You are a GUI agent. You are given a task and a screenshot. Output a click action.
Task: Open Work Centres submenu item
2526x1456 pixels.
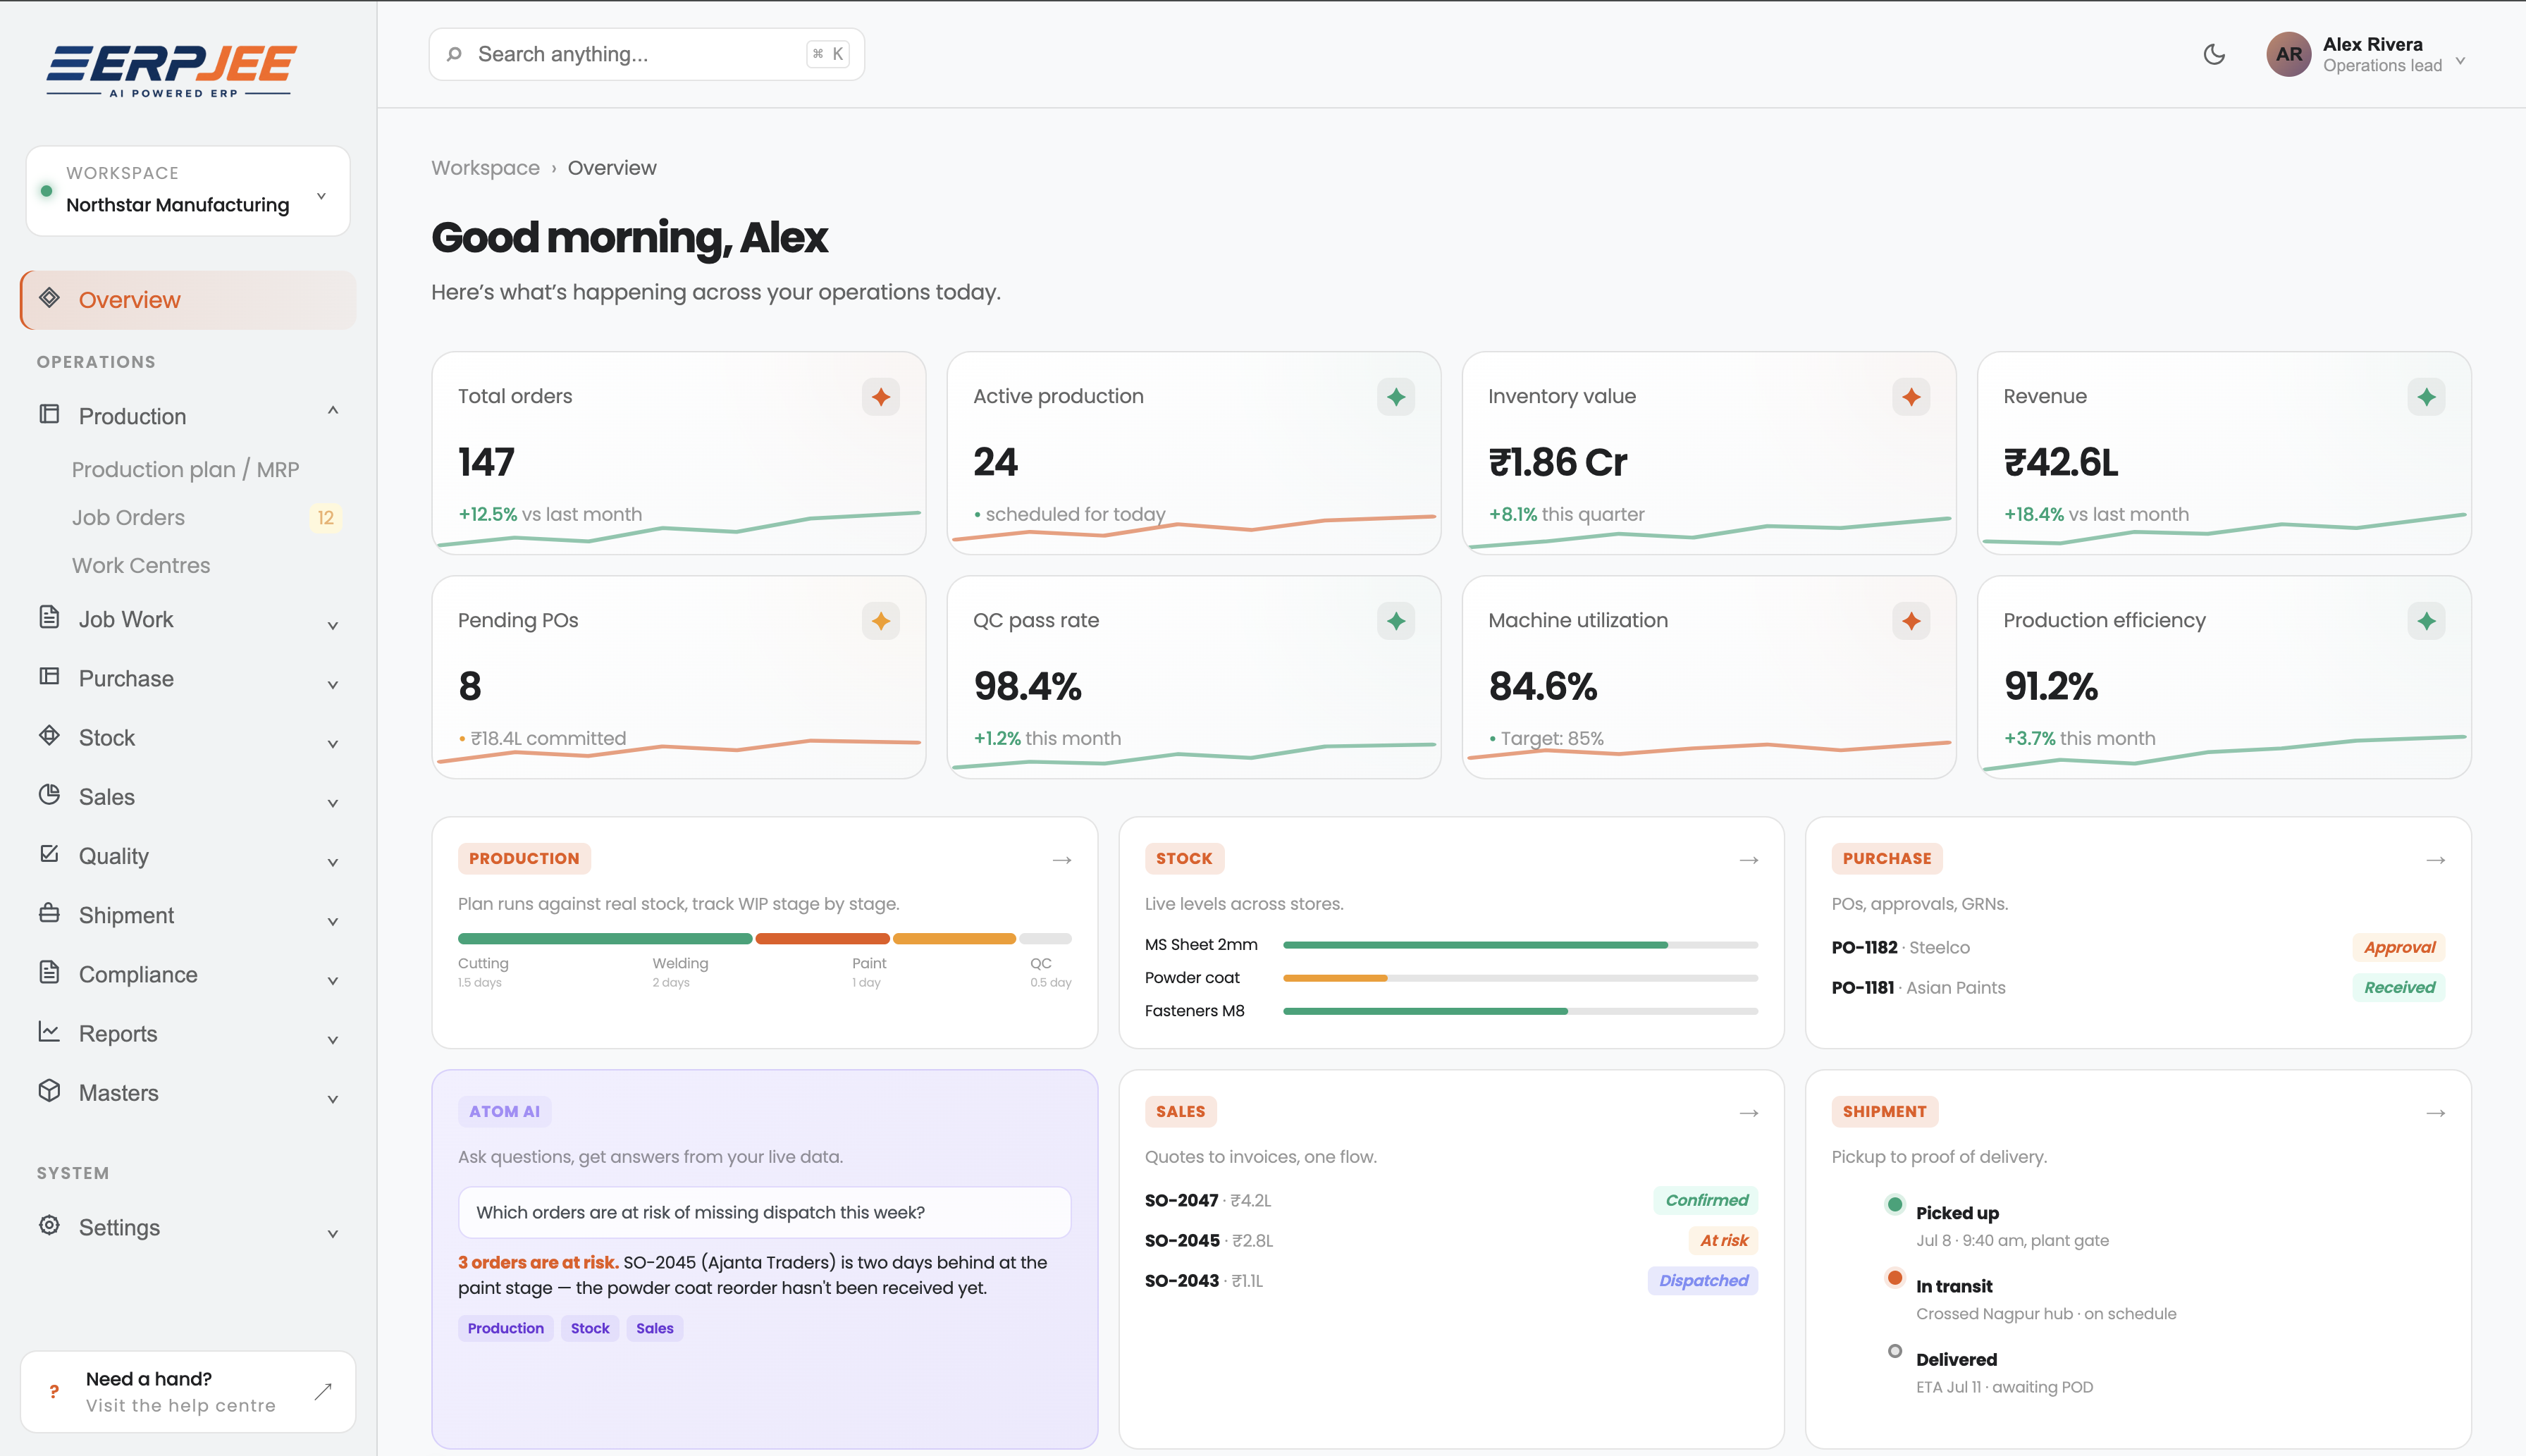coord(141,565)
